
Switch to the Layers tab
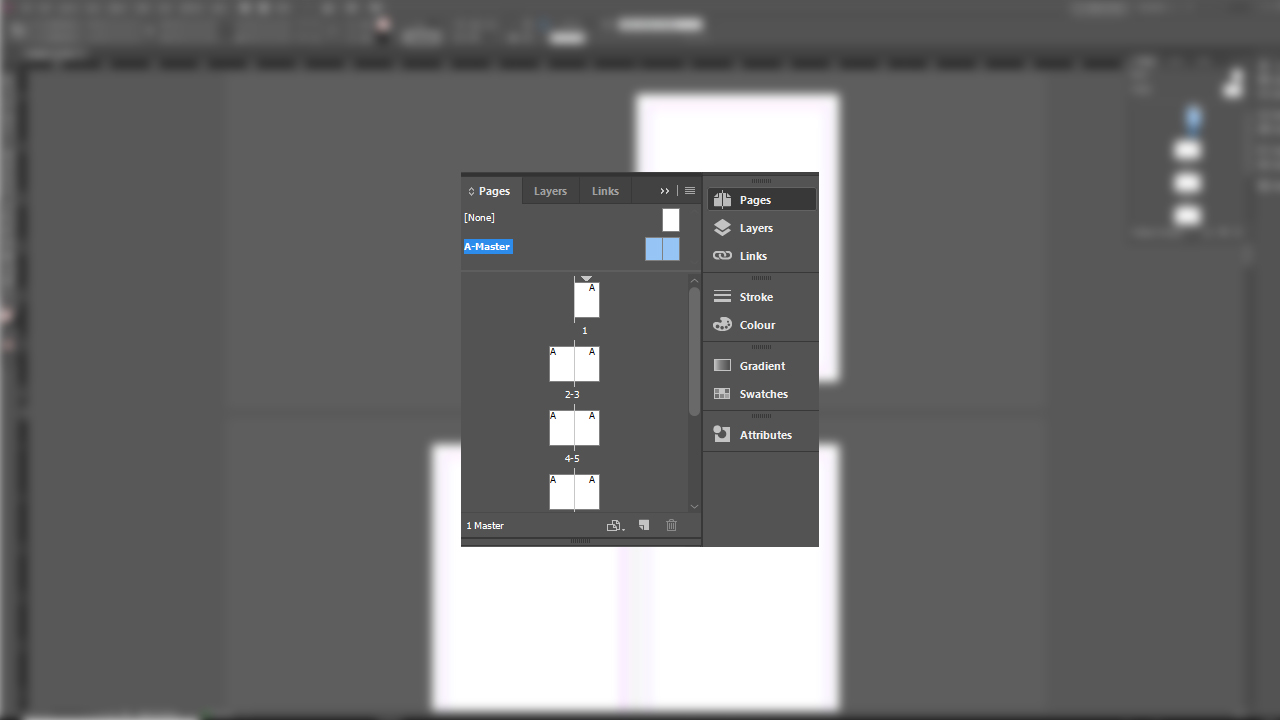pyautogui.click(x=550, y=191)
